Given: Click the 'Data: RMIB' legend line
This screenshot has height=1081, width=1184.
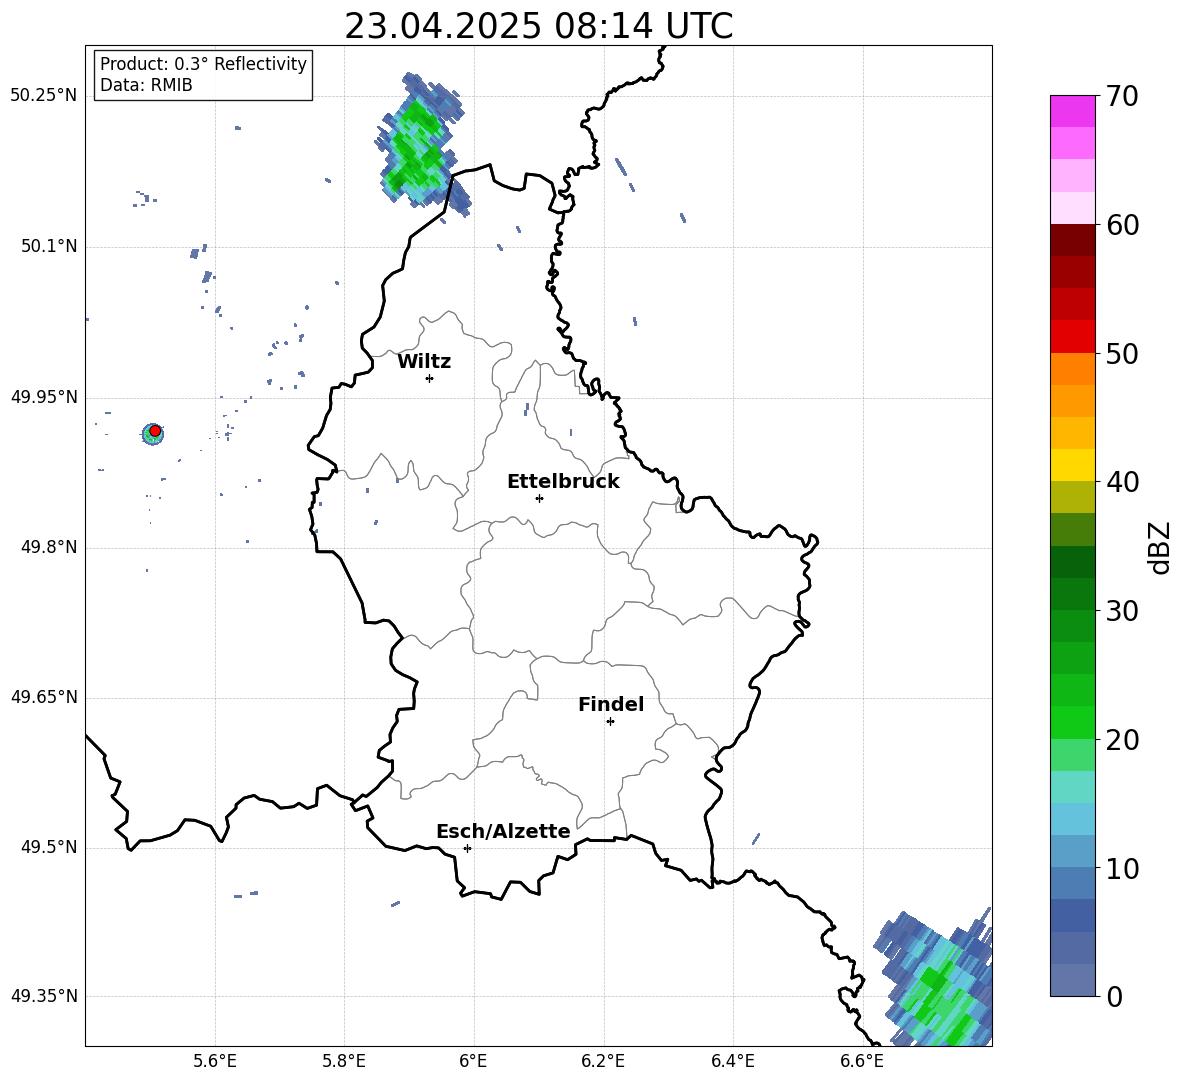Looking at the screenshot, I should [146, 85].
